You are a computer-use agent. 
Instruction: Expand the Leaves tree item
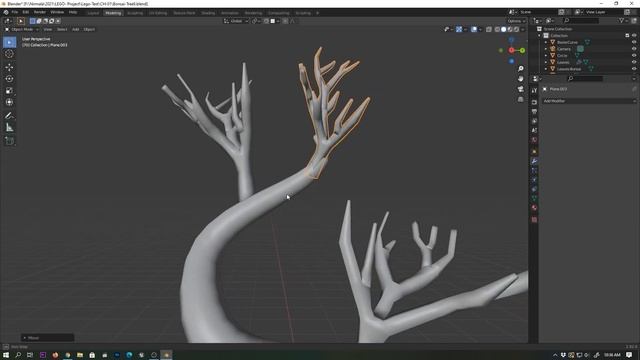tap(546, 62)
